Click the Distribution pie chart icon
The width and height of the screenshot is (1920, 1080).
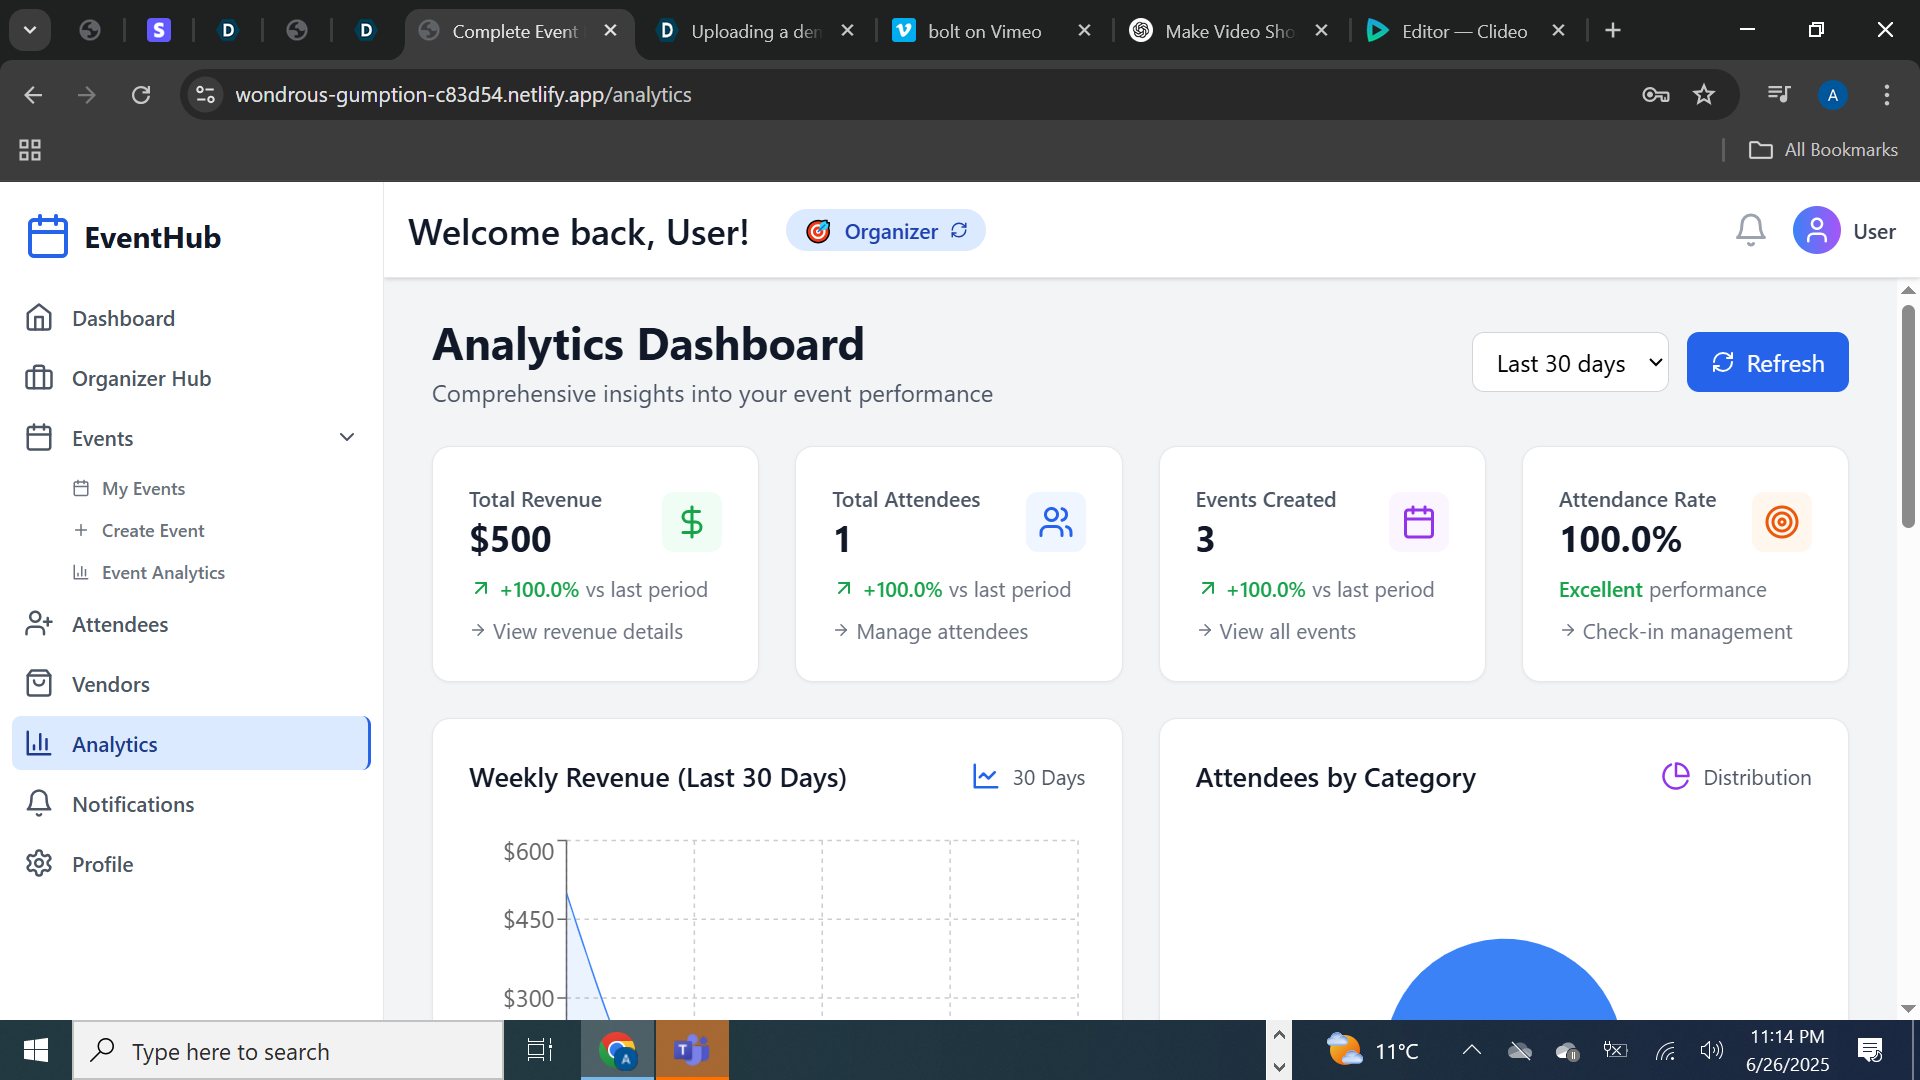(x=1675, y=777)
